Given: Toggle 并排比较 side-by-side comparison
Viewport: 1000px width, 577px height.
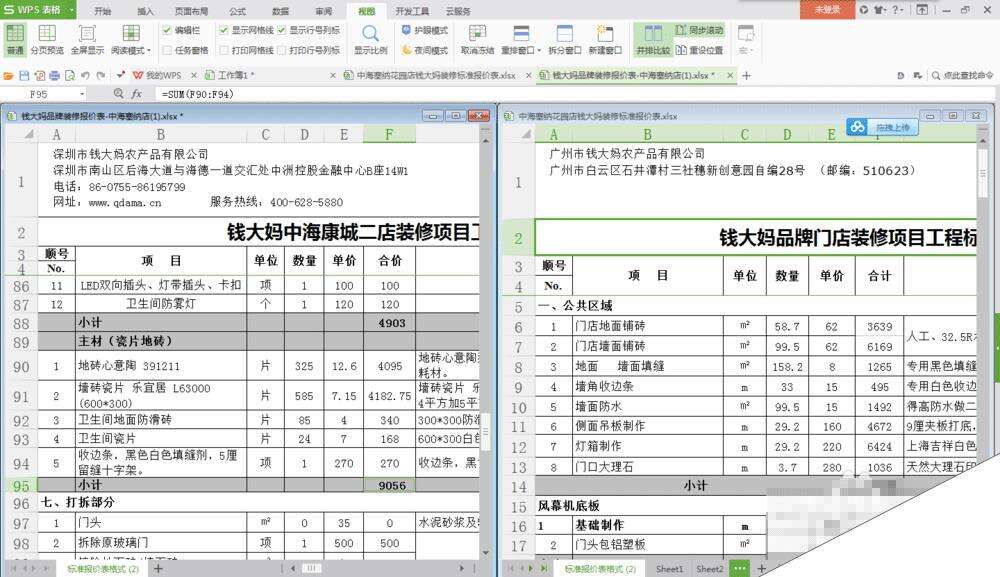Looking at the screenshot, I should tap(653, 38).
